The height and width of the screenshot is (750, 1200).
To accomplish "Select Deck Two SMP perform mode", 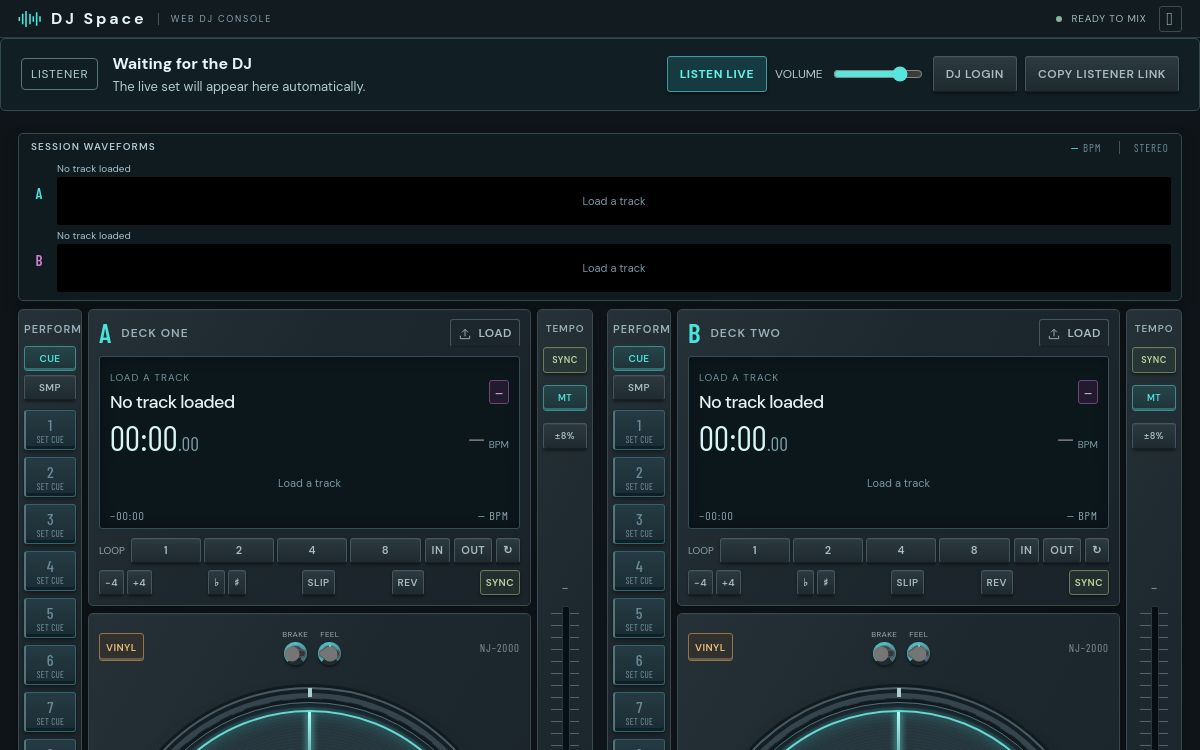I will pyautogui.click(x=639, y=388).
